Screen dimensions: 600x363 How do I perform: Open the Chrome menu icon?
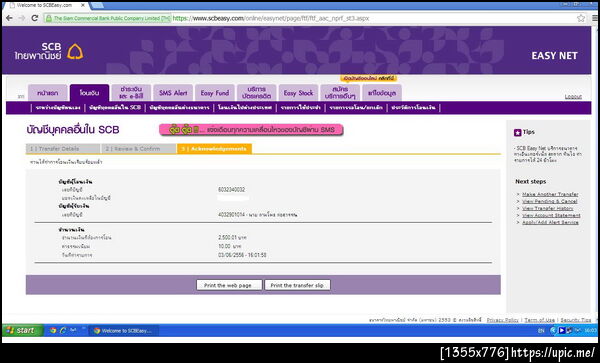(x=595, y=18)
